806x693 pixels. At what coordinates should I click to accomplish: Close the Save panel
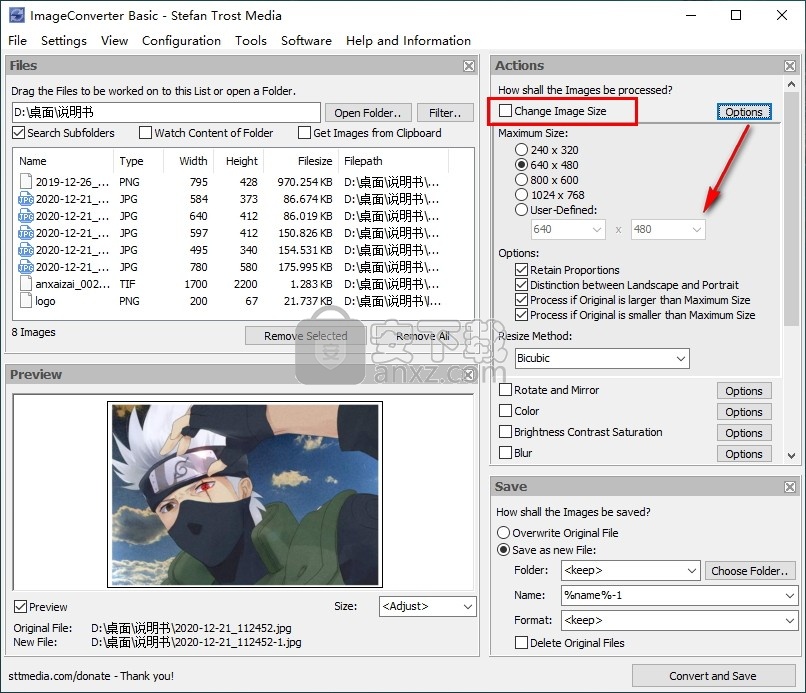coord(790,487)
